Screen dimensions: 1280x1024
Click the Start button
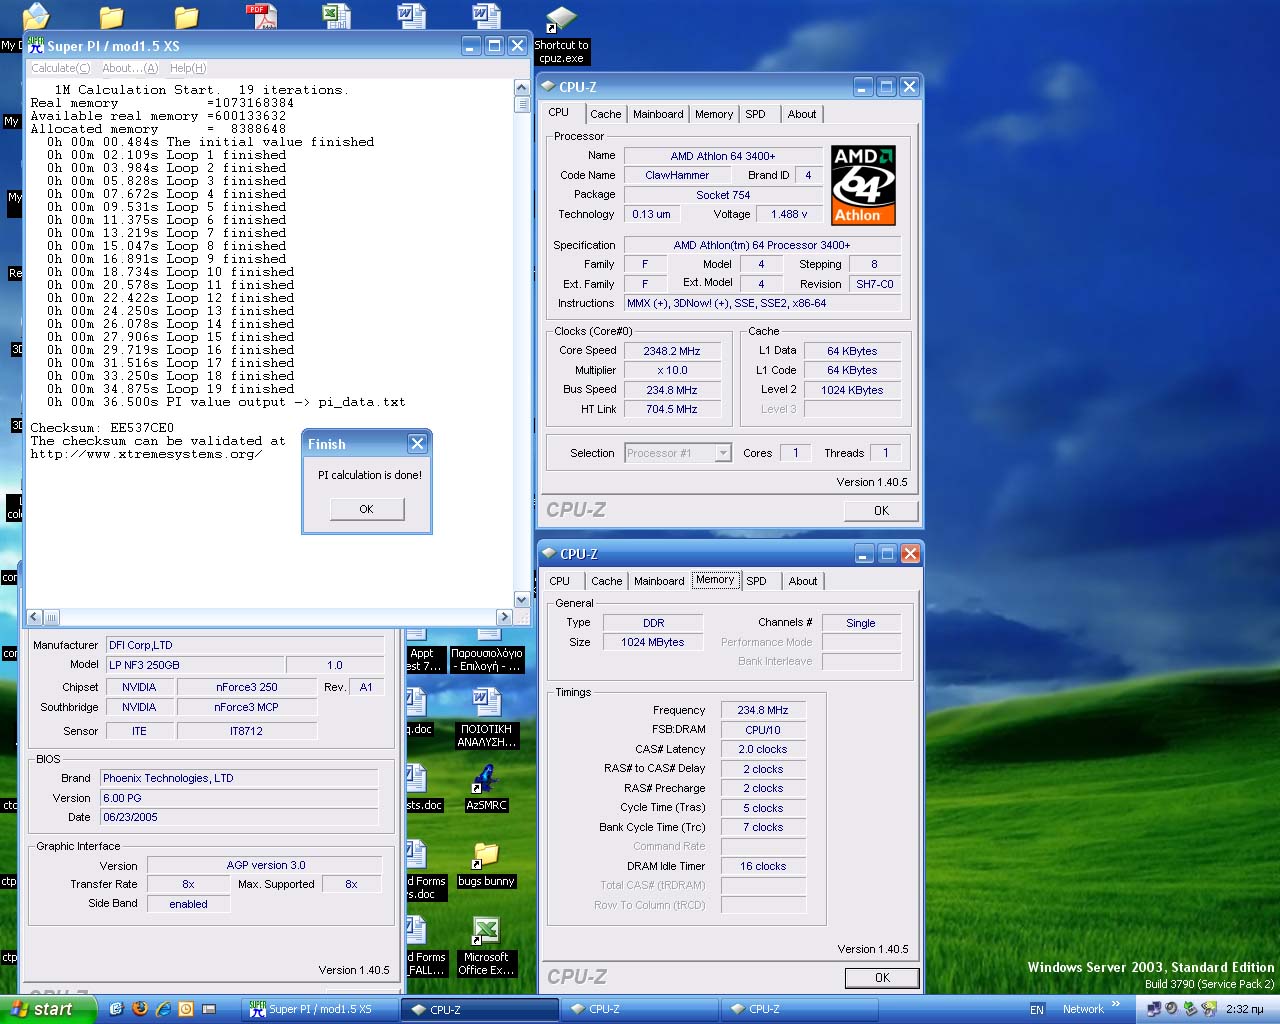46,1009
